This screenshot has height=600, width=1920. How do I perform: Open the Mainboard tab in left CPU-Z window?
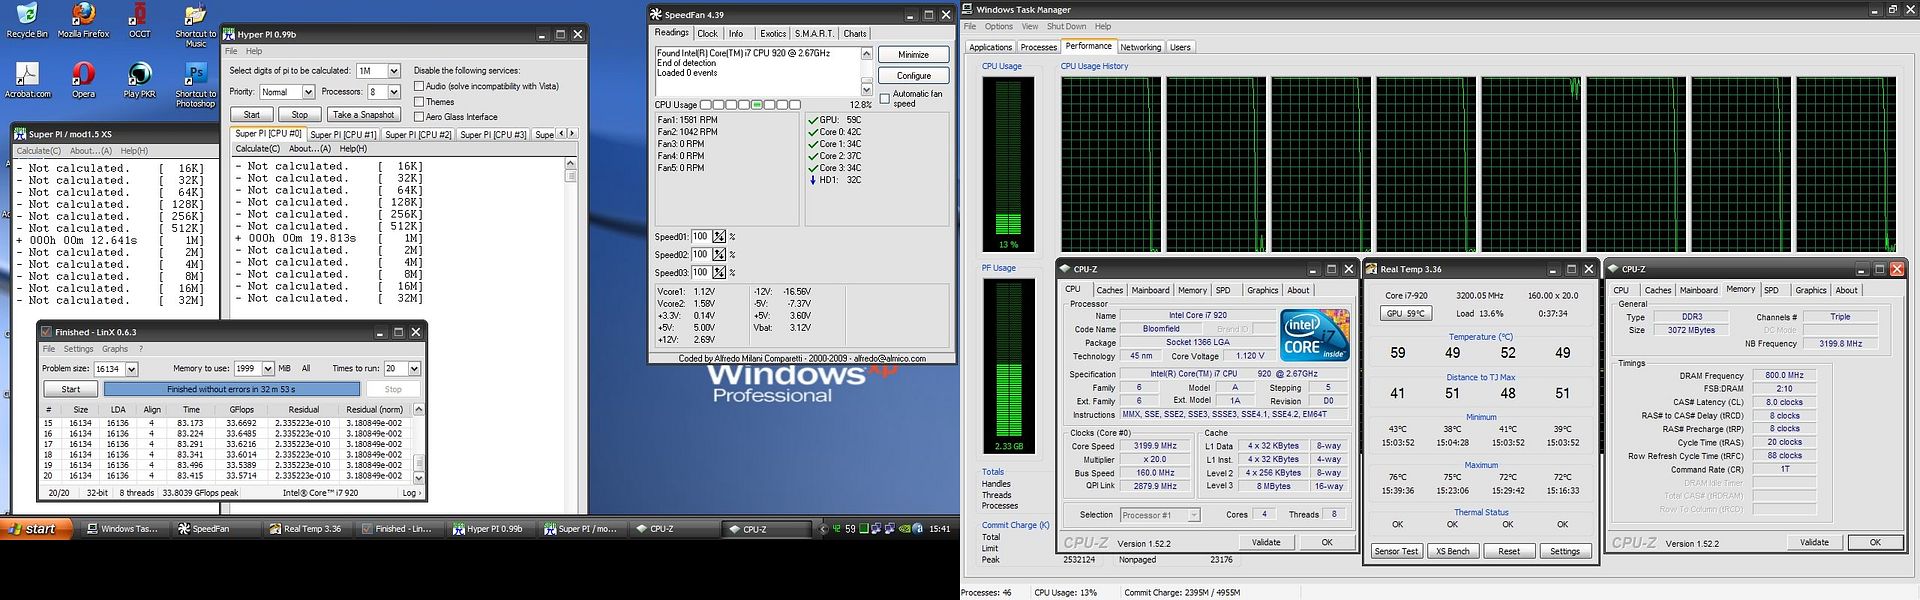[1150, 290]
